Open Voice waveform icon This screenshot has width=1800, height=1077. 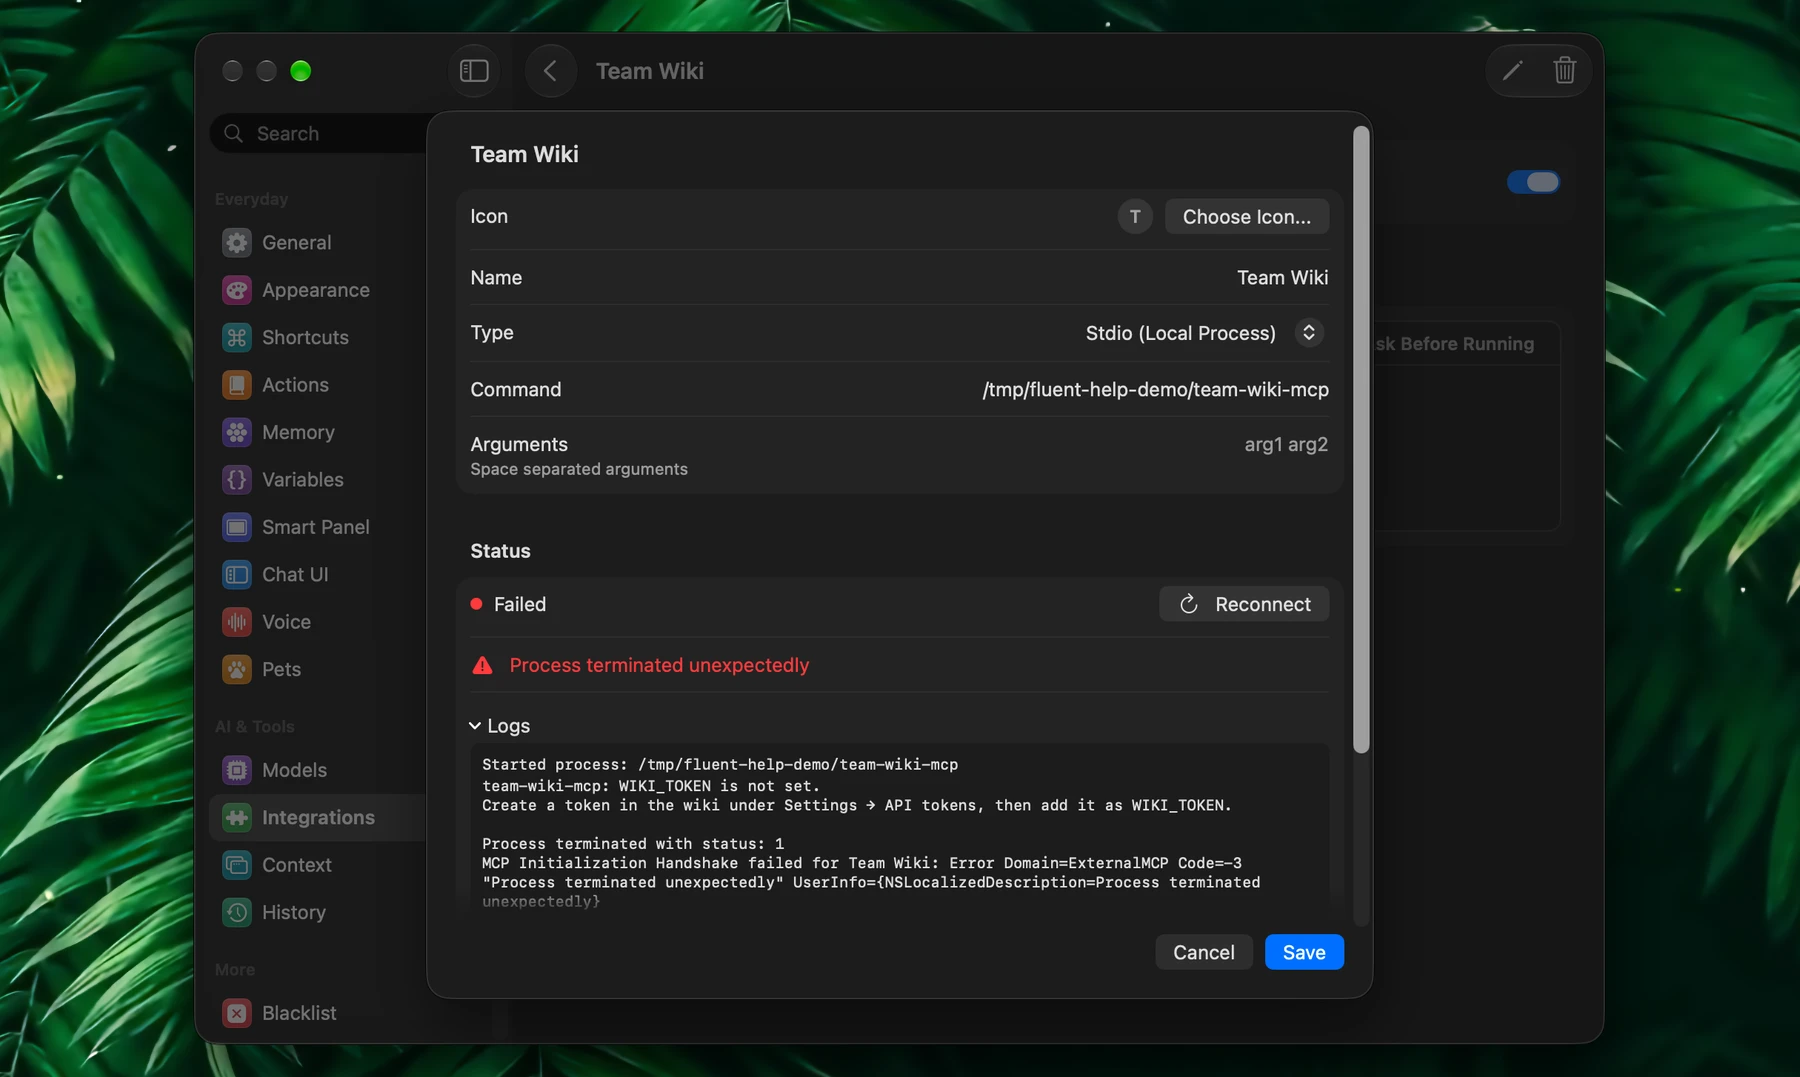point(237,622)
